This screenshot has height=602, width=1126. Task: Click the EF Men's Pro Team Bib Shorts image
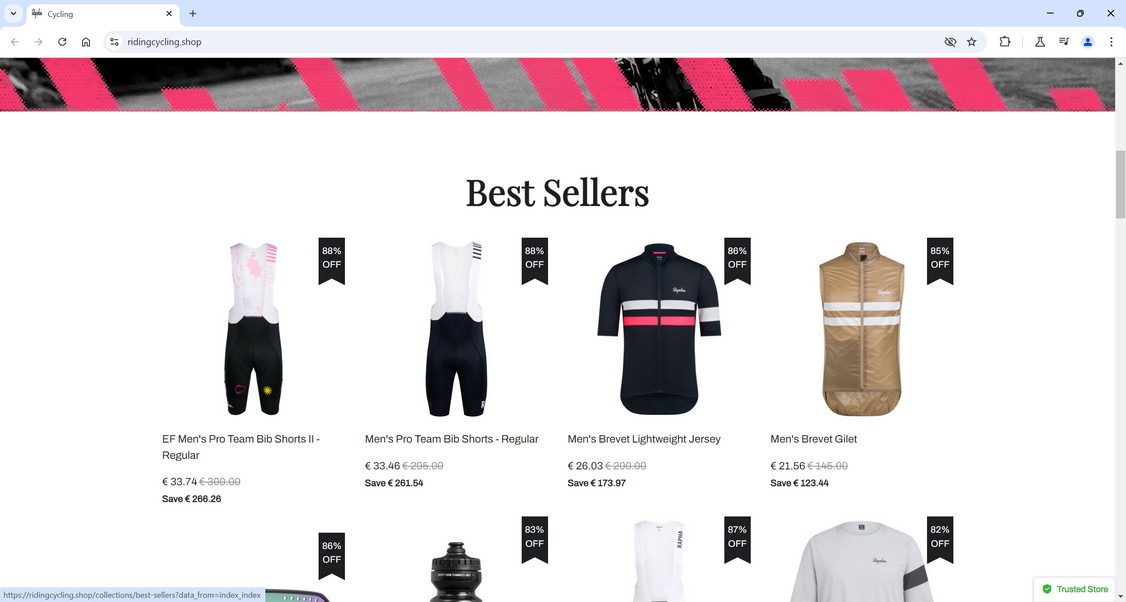pos(253,329)
